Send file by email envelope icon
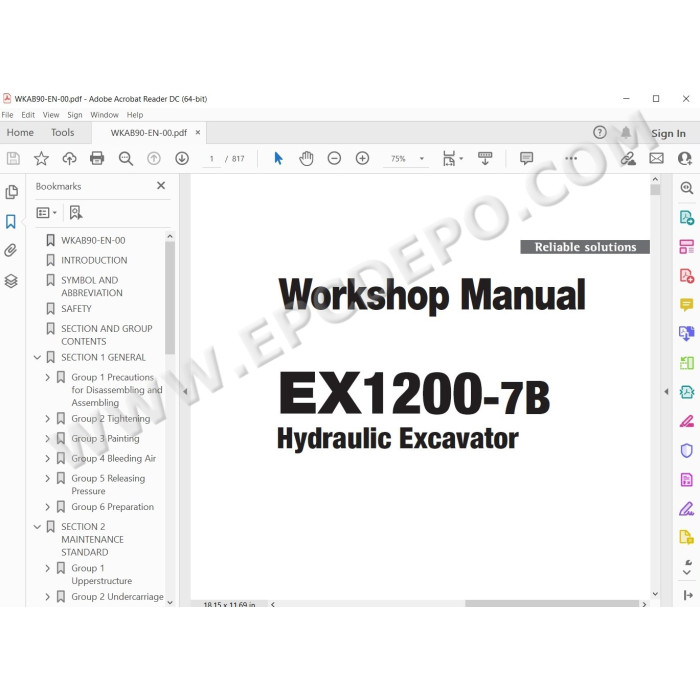700x700 pixels. [656, 158]
